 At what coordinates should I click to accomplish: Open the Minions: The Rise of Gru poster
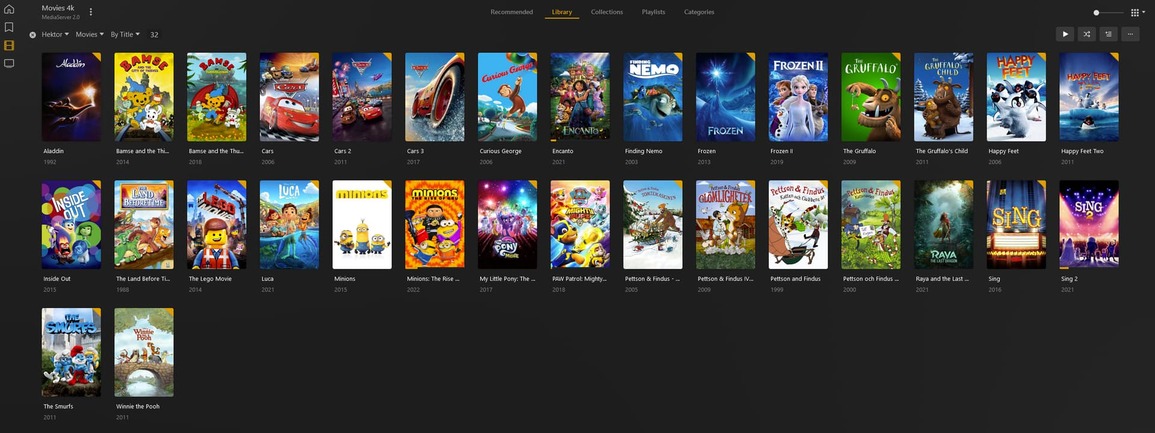click(x=435, y=225)
